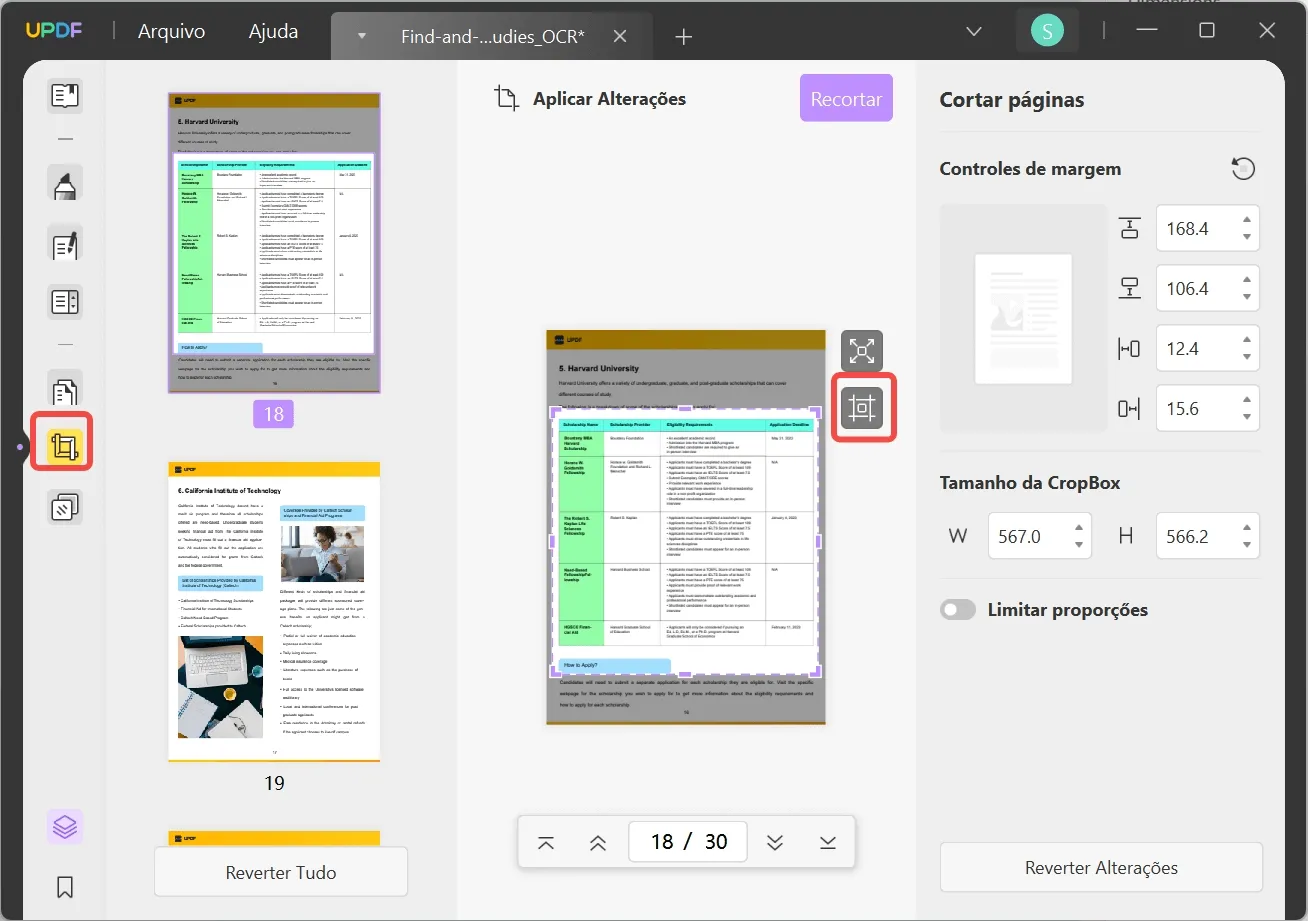Expand the tabs overflow chevron
This screenshot has height=921, width=1308.
coord(973,31)
